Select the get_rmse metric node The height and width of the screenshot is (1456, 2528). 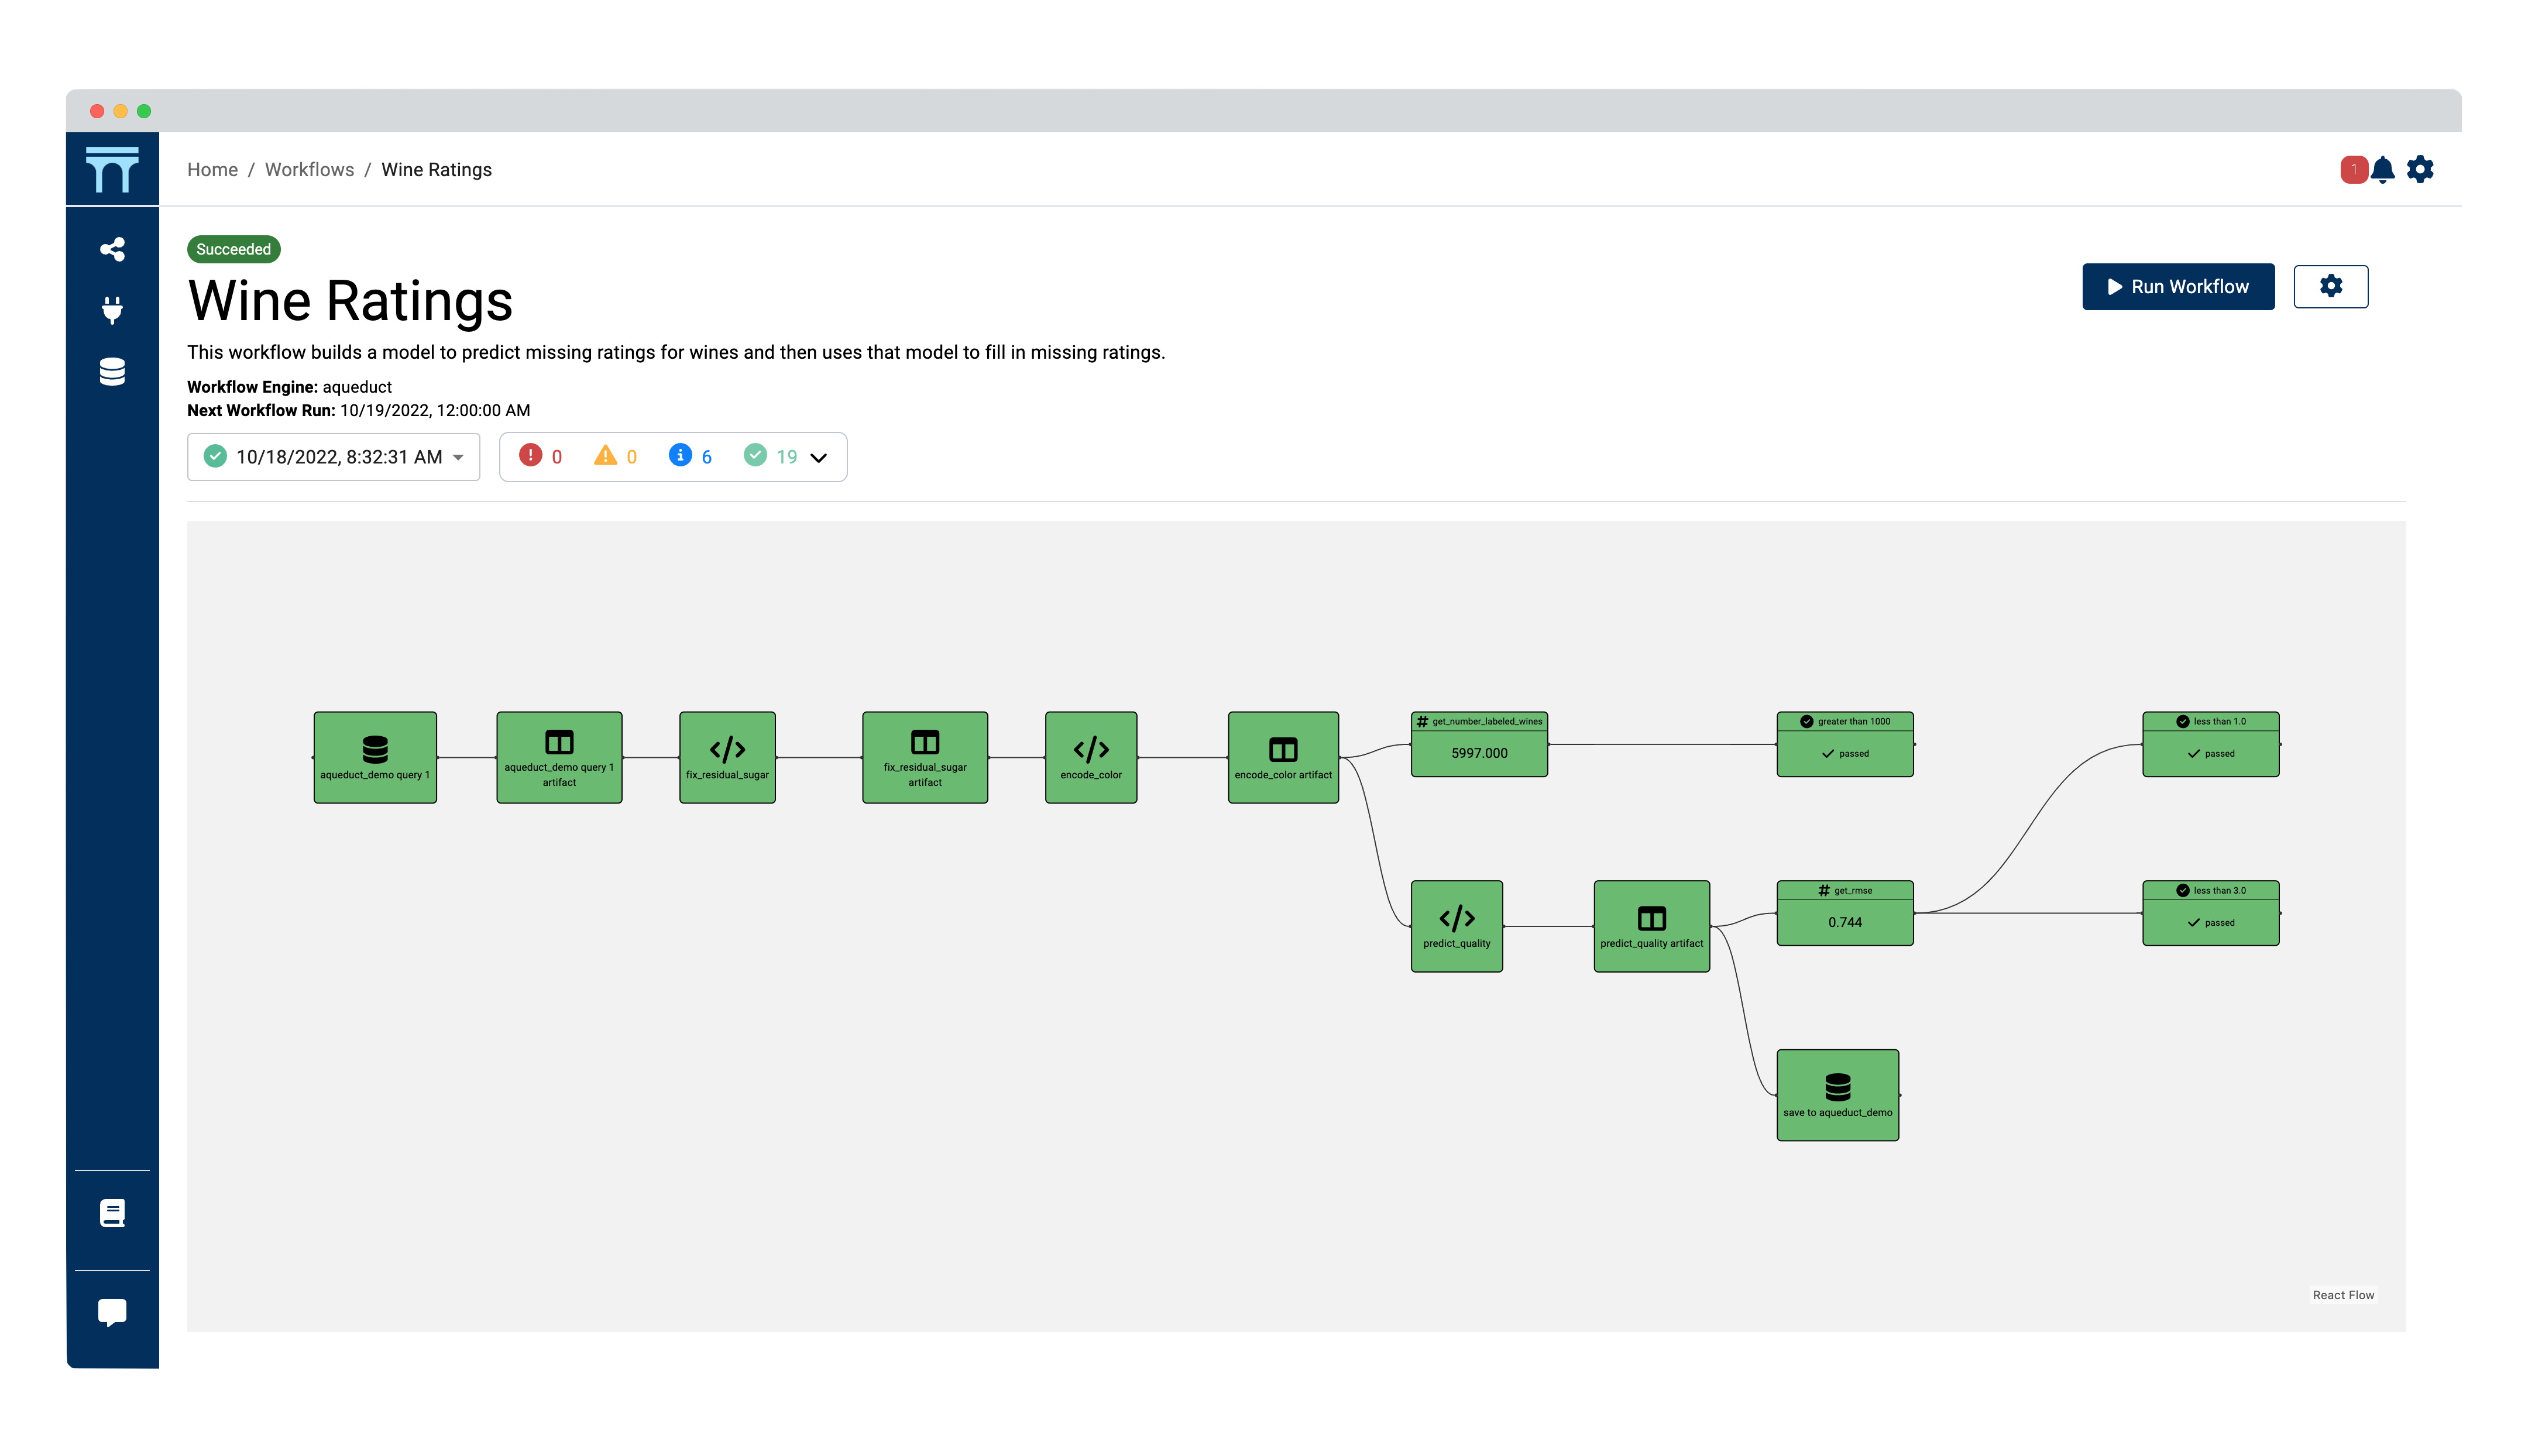click(x=1845, y=913)
